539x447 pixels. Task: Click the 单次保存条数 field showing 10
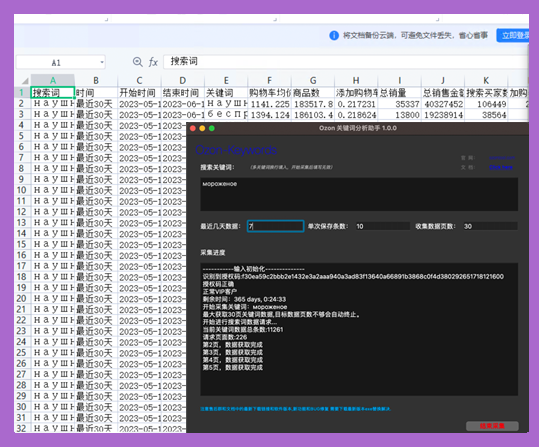pyautogui.click(x=382, y=226)
